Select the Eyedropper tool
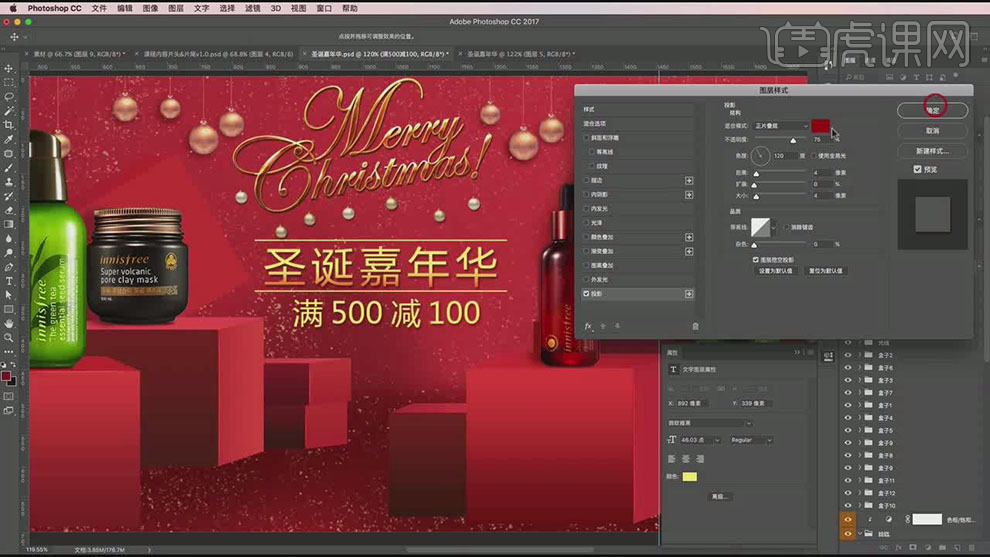This screenshot has width=990, height=557. point(9,139)
